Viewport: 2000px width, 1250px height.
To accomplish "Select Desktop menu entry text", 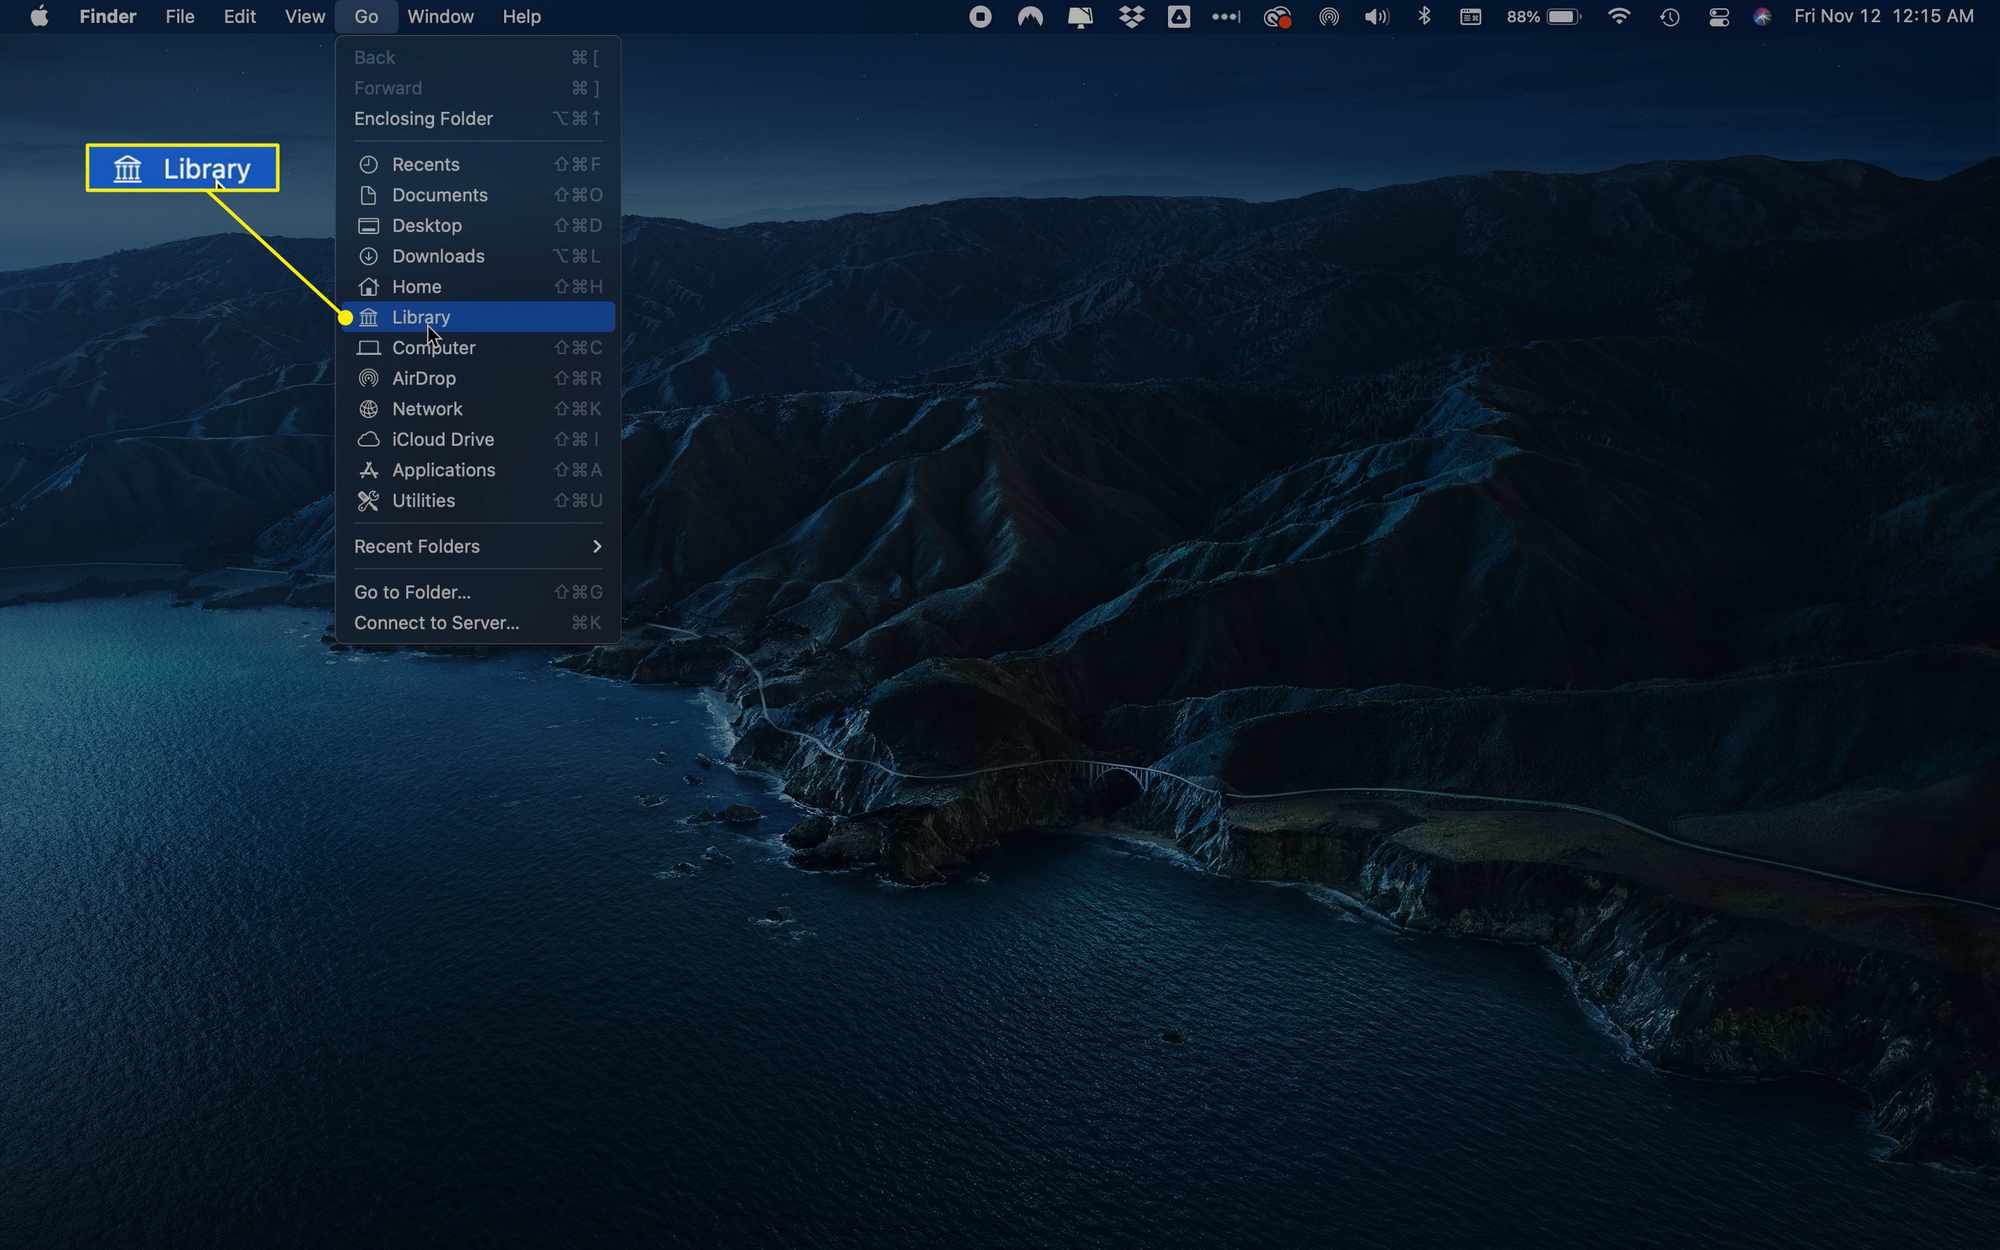I will (427, 226).
